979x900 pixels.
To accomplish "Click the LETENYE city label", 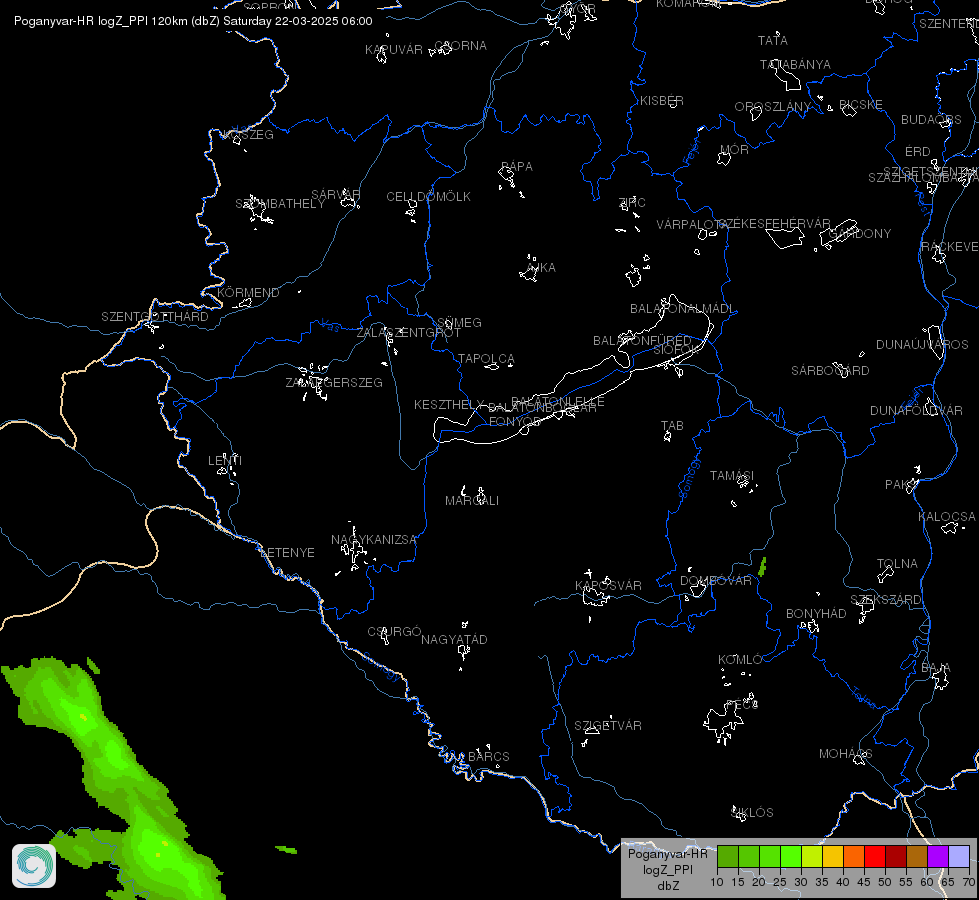I will pos(287,553).
